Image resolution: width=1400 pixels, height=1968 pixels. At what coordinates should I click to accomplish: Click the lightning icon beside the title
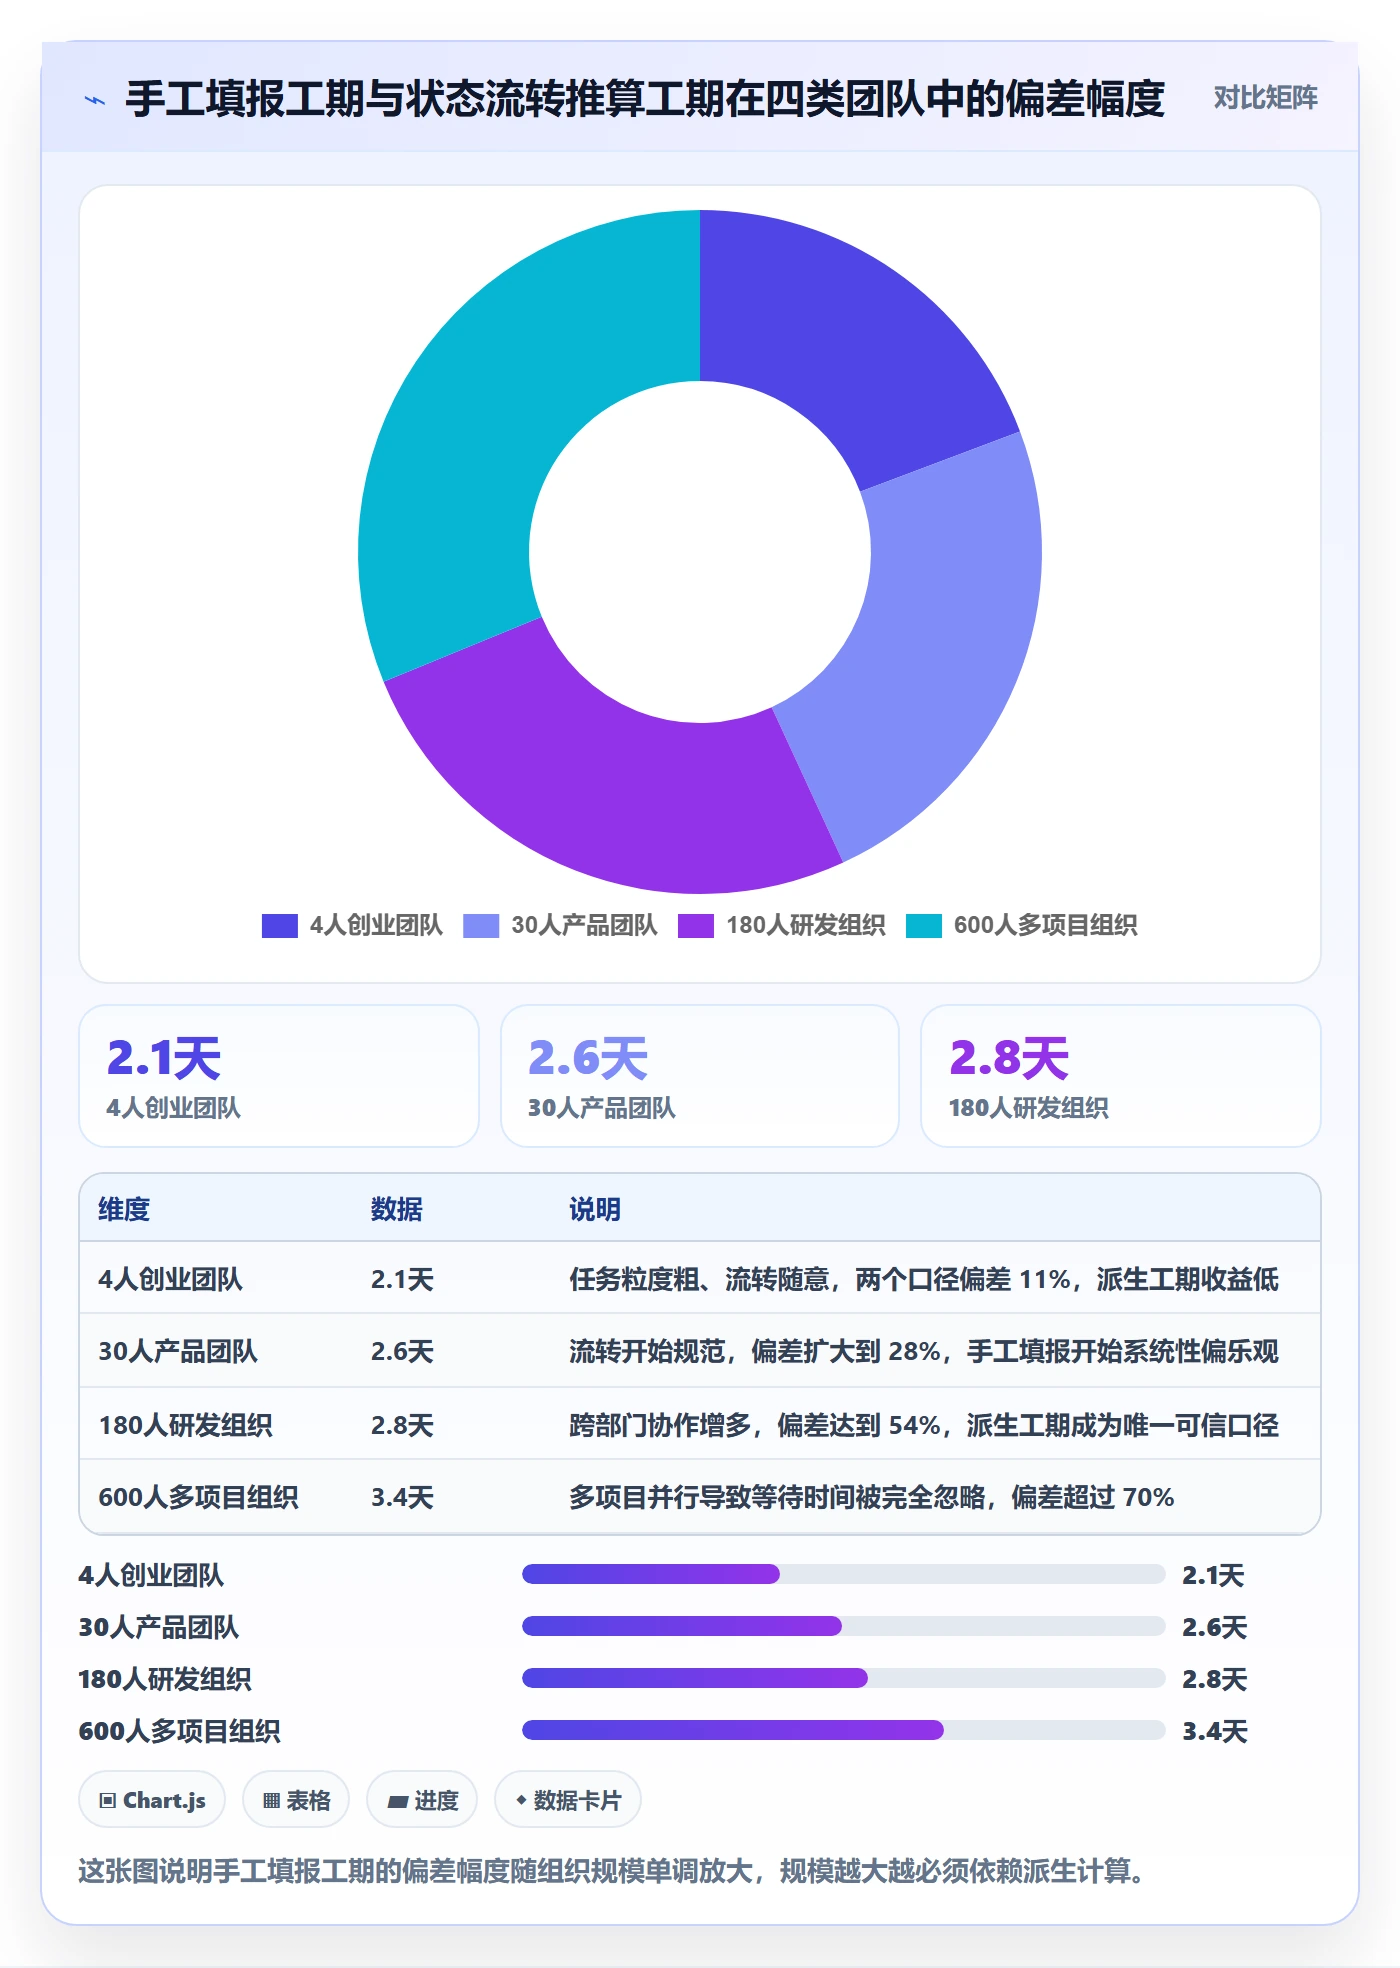95,99
